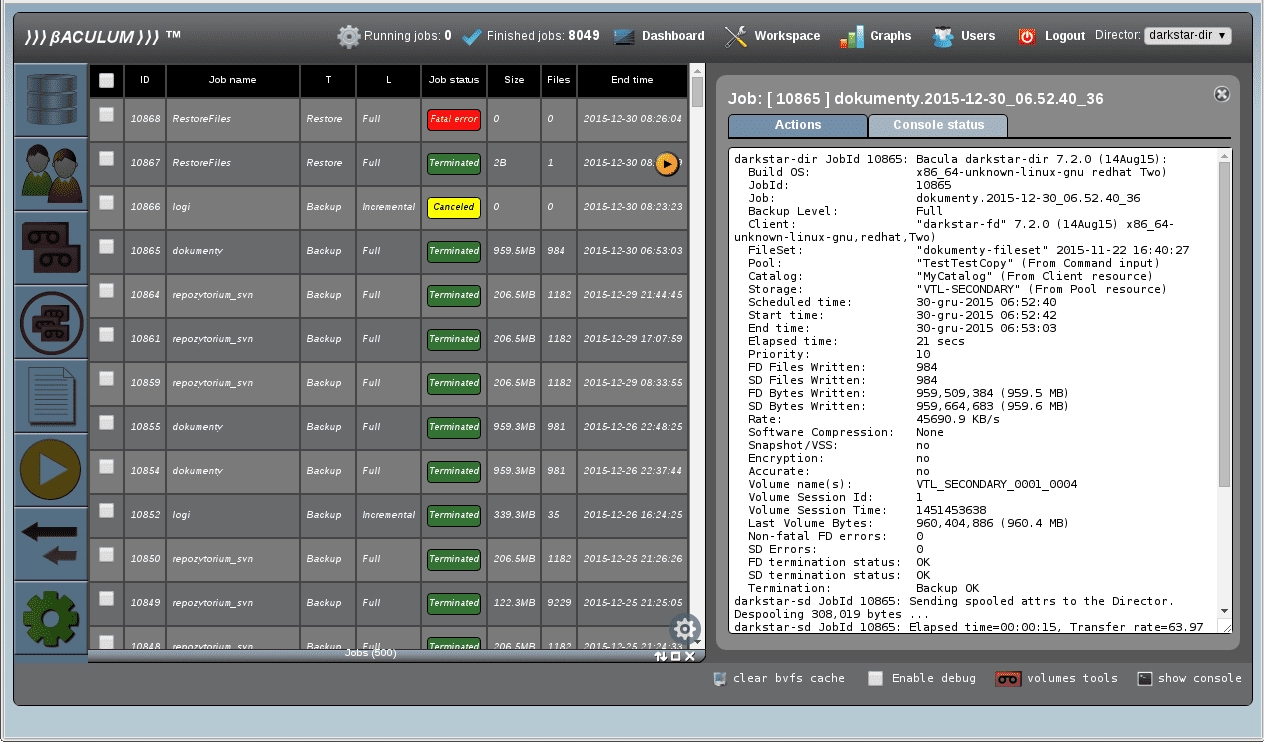1264x742 pixels.
Task: Click orange play button on job 10867
Action: [667, 164]
